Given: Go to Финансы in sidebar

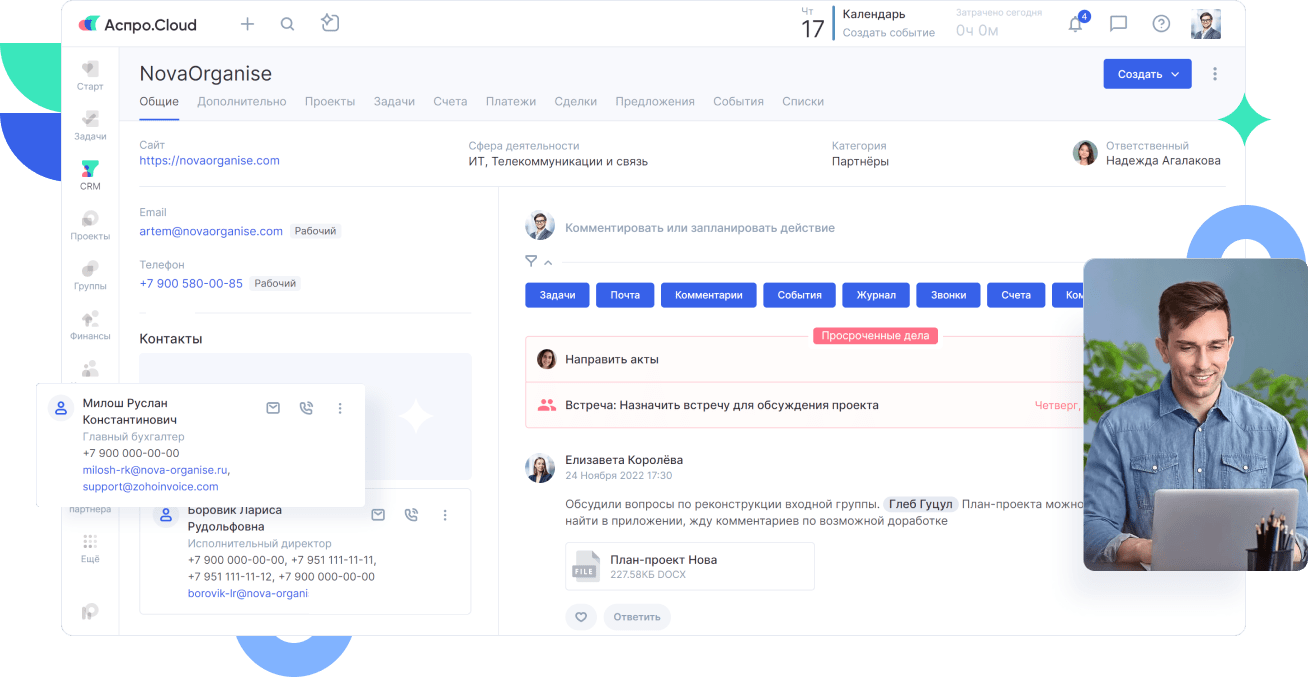Looking at the screenshot, I should coord(90,325).
